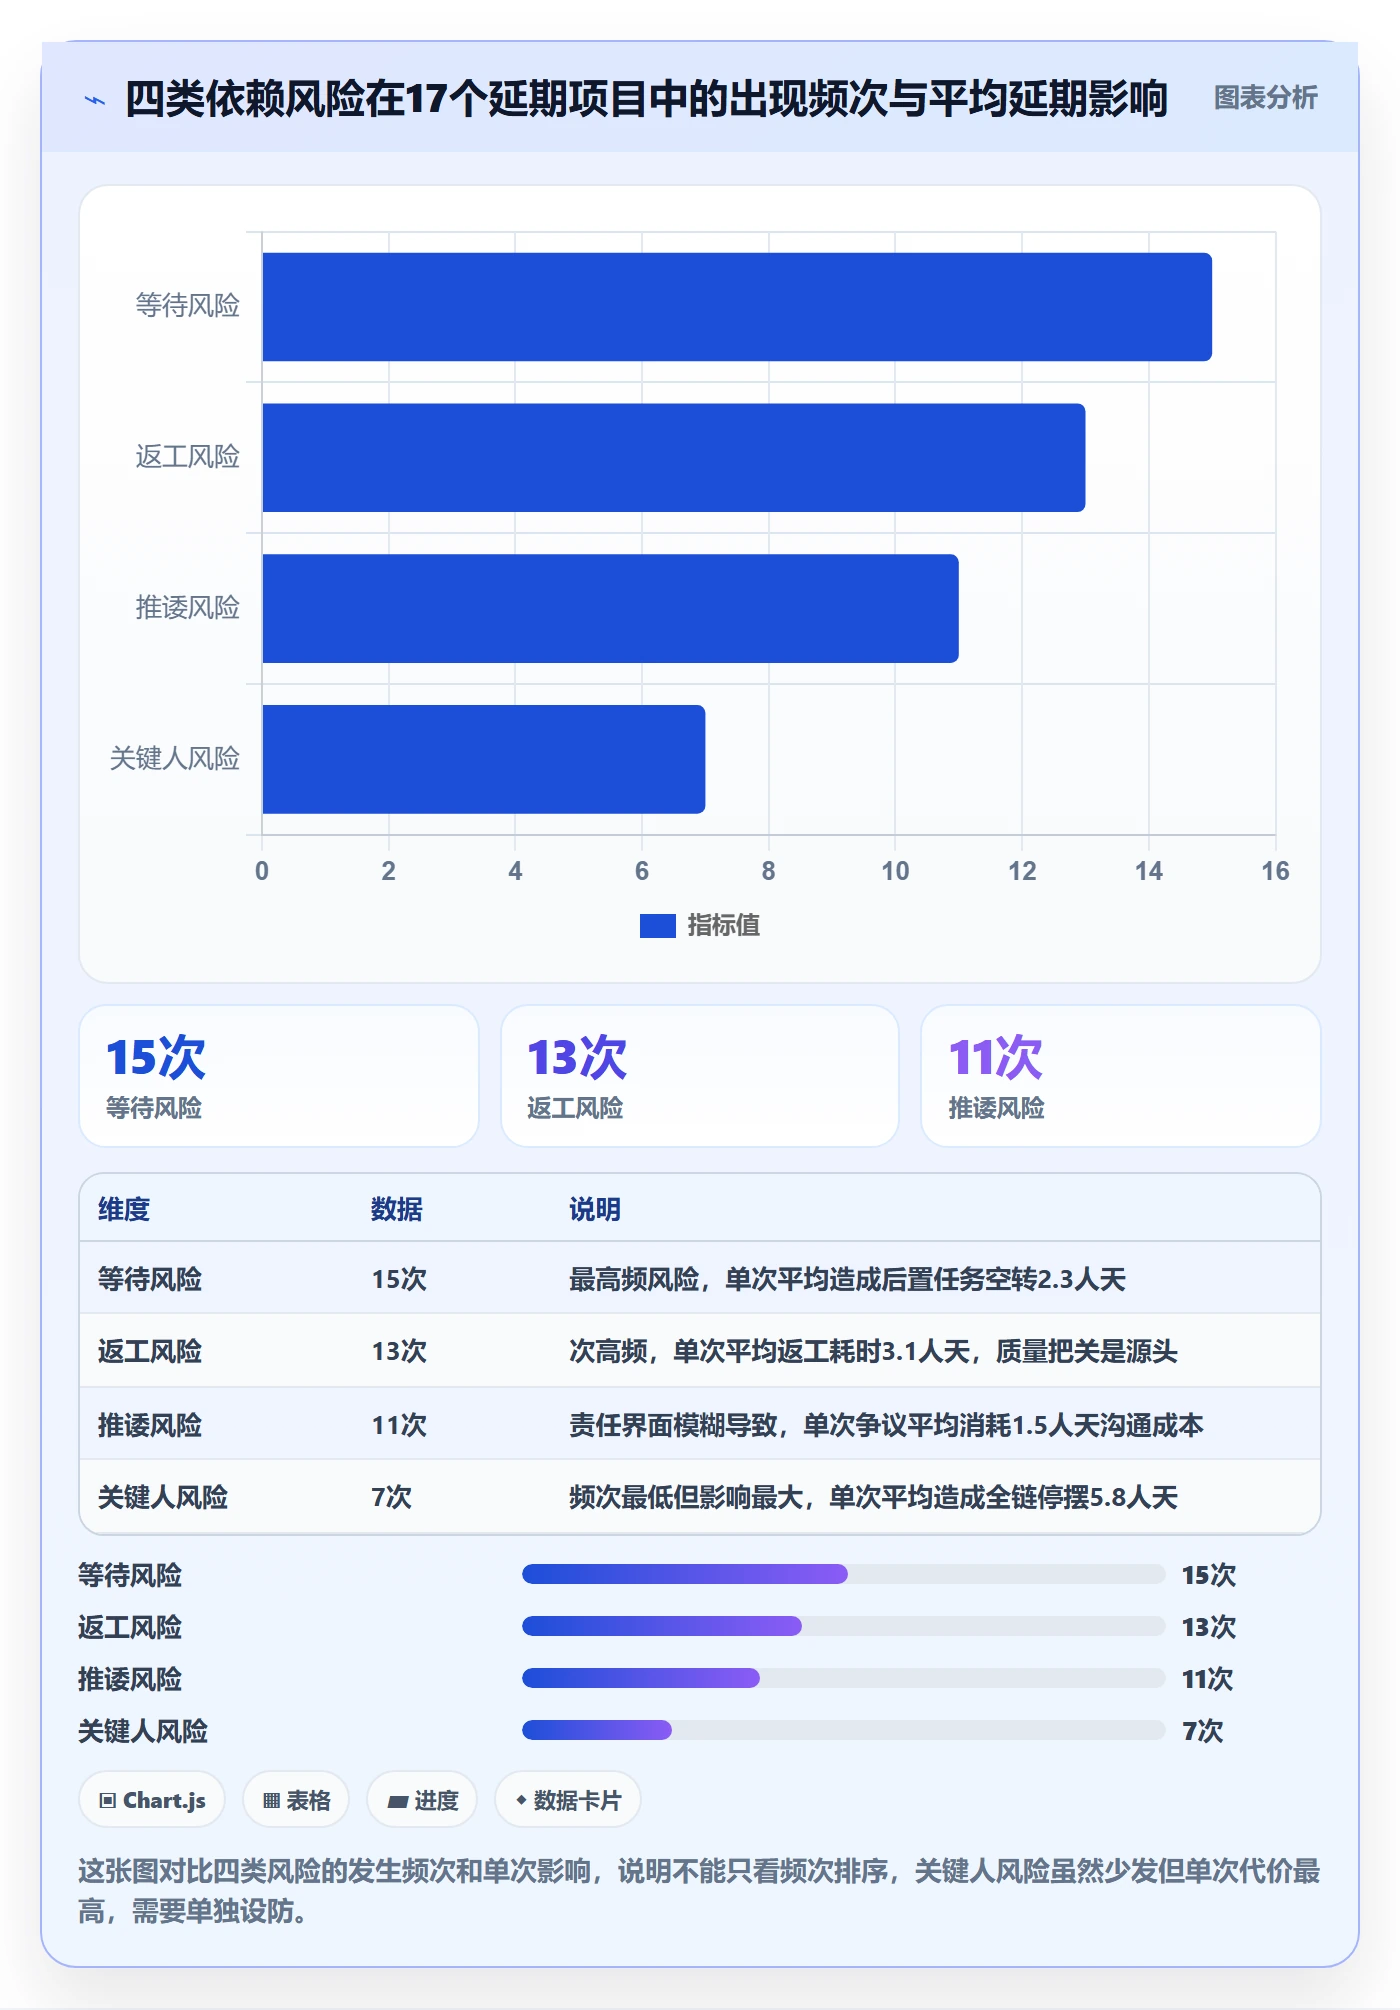Viewport: 1400px width, 2010px height.
Task: Click the 维度 column header
Action: [x=124, y=1209]
